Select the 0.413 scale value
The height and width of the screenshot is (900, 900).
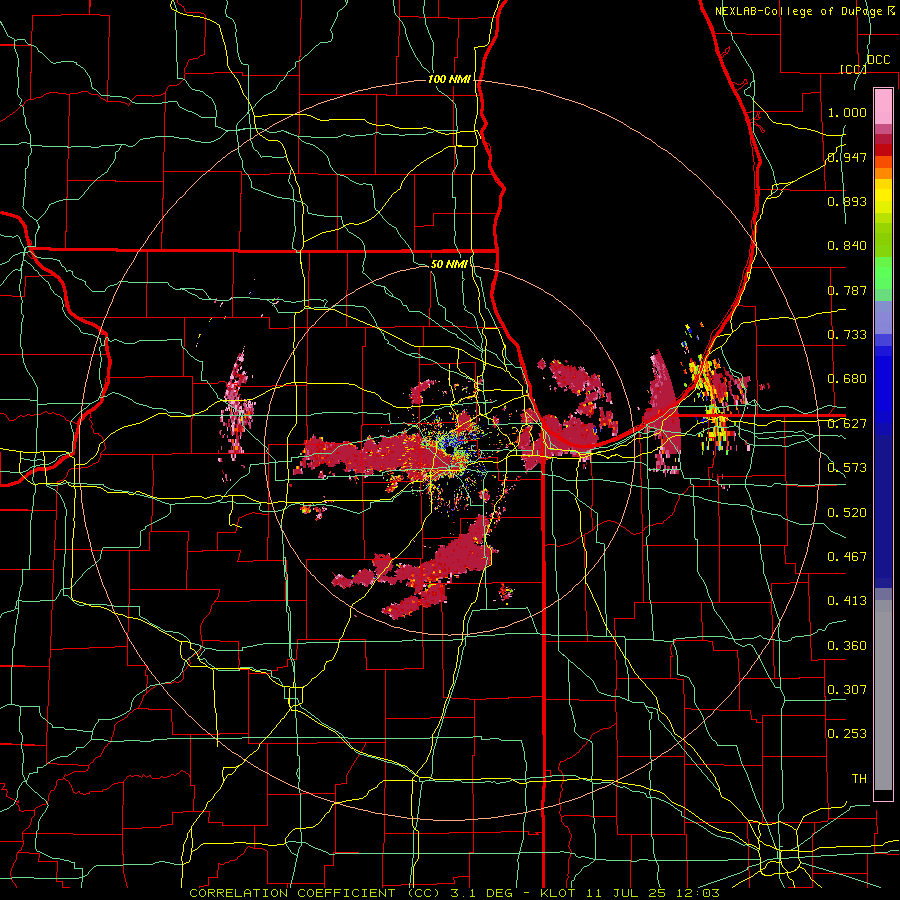point(847,601)
